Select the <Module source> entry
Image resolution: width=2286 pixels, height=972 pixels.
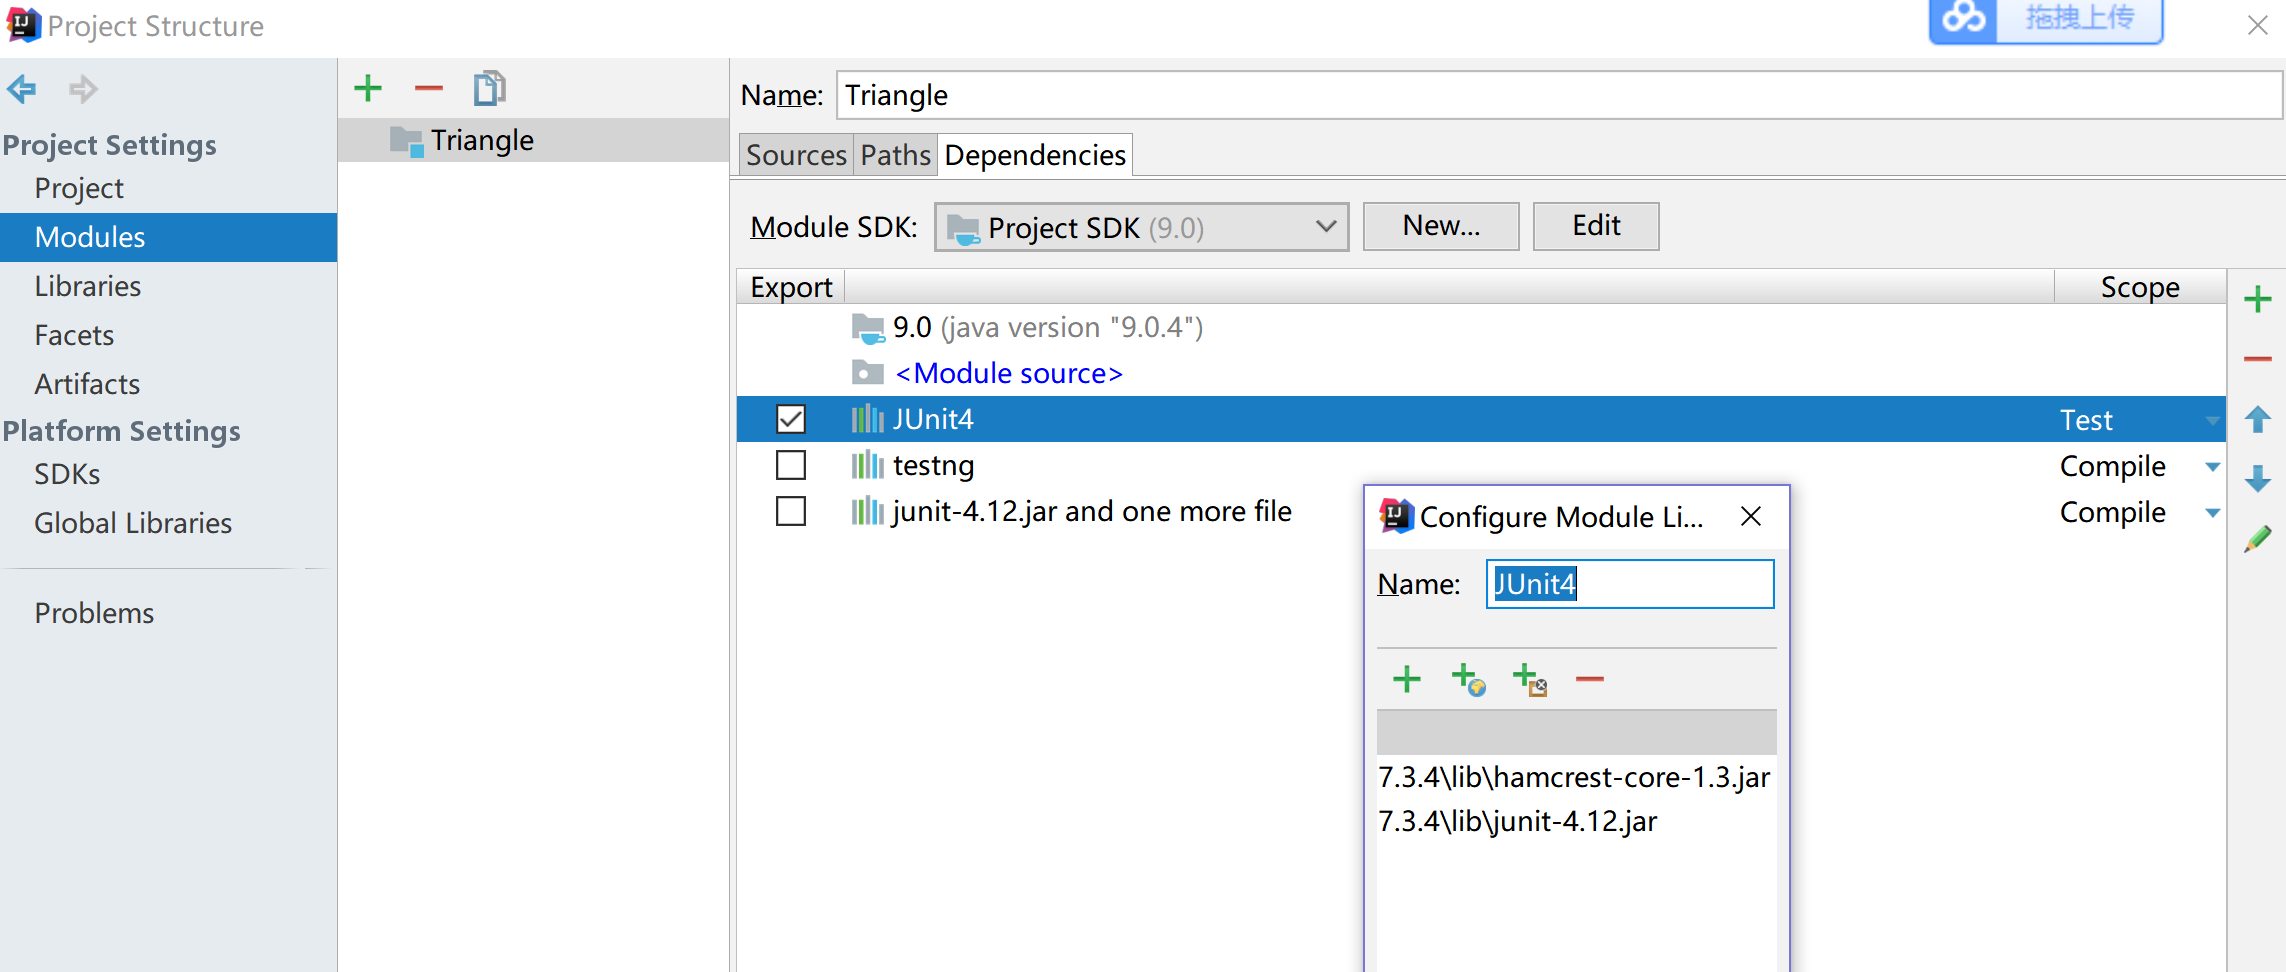(x=1009, y=373)
